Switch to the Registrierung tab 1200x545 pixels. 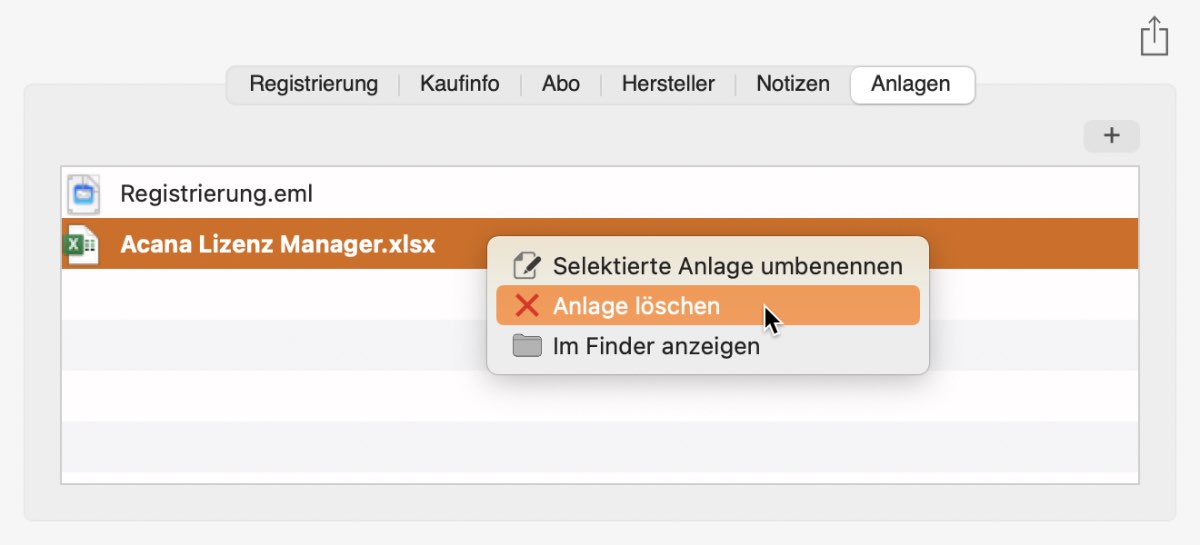(x=314, y=84)
